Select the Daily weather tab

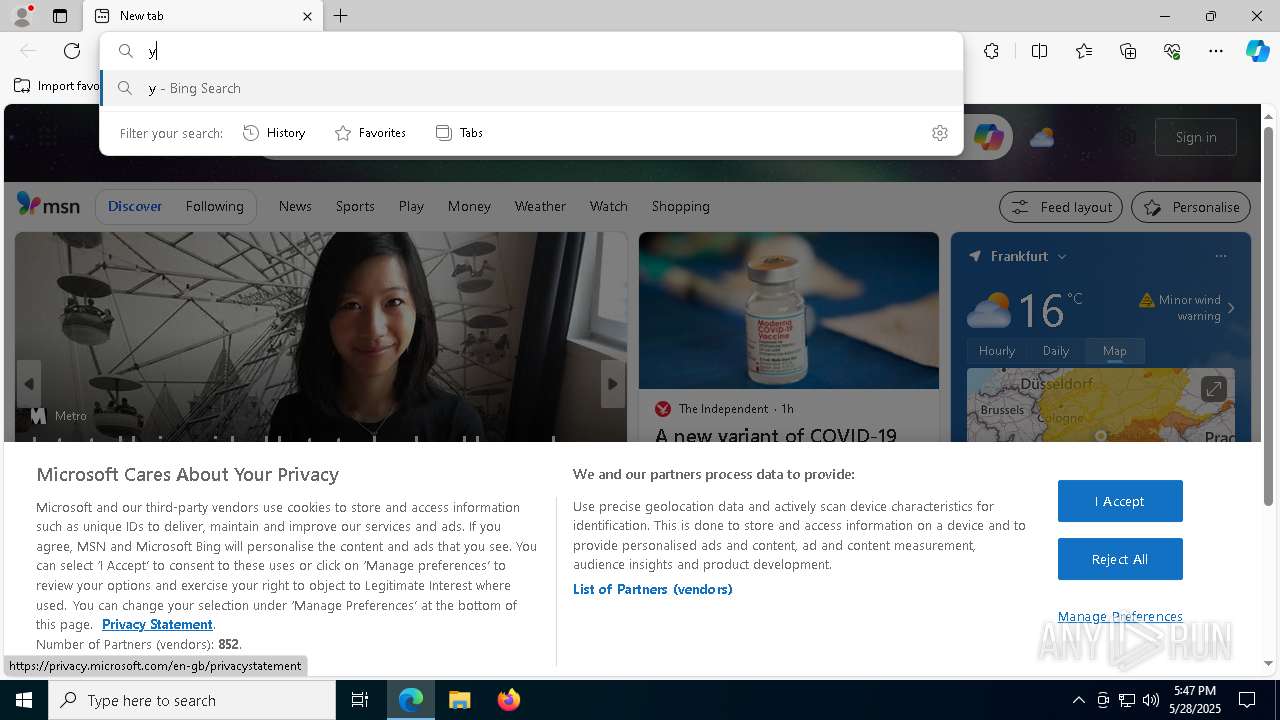(1056, 351)
